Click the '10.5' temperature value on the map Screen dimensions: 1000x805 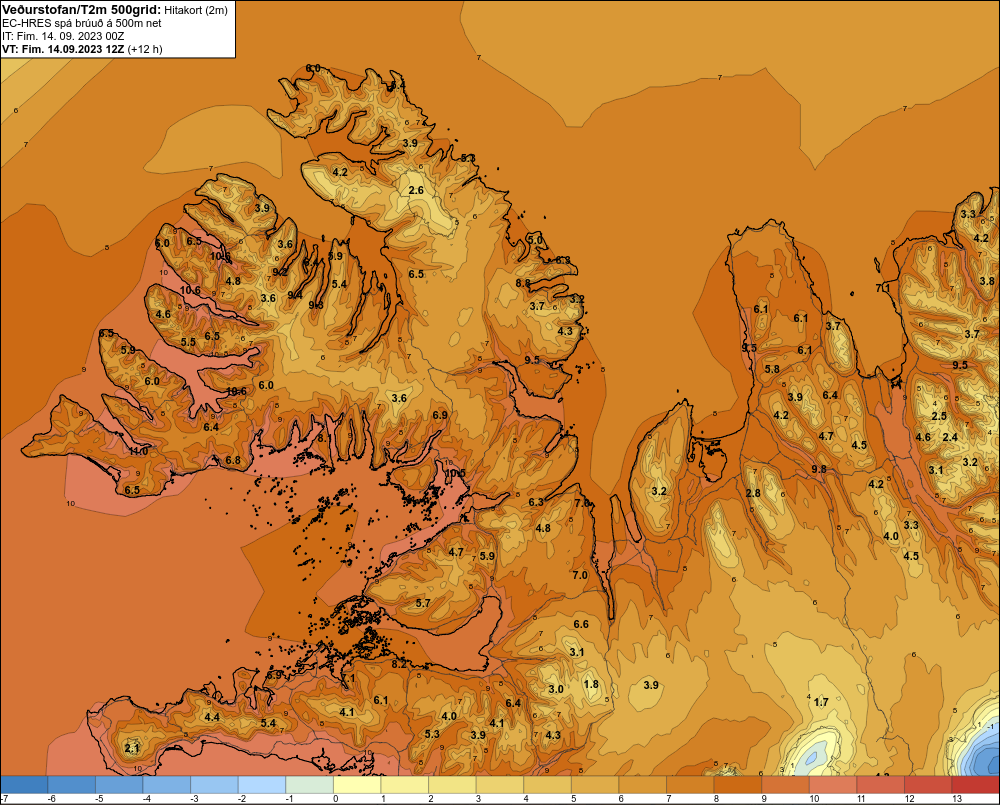coord(455,473)
